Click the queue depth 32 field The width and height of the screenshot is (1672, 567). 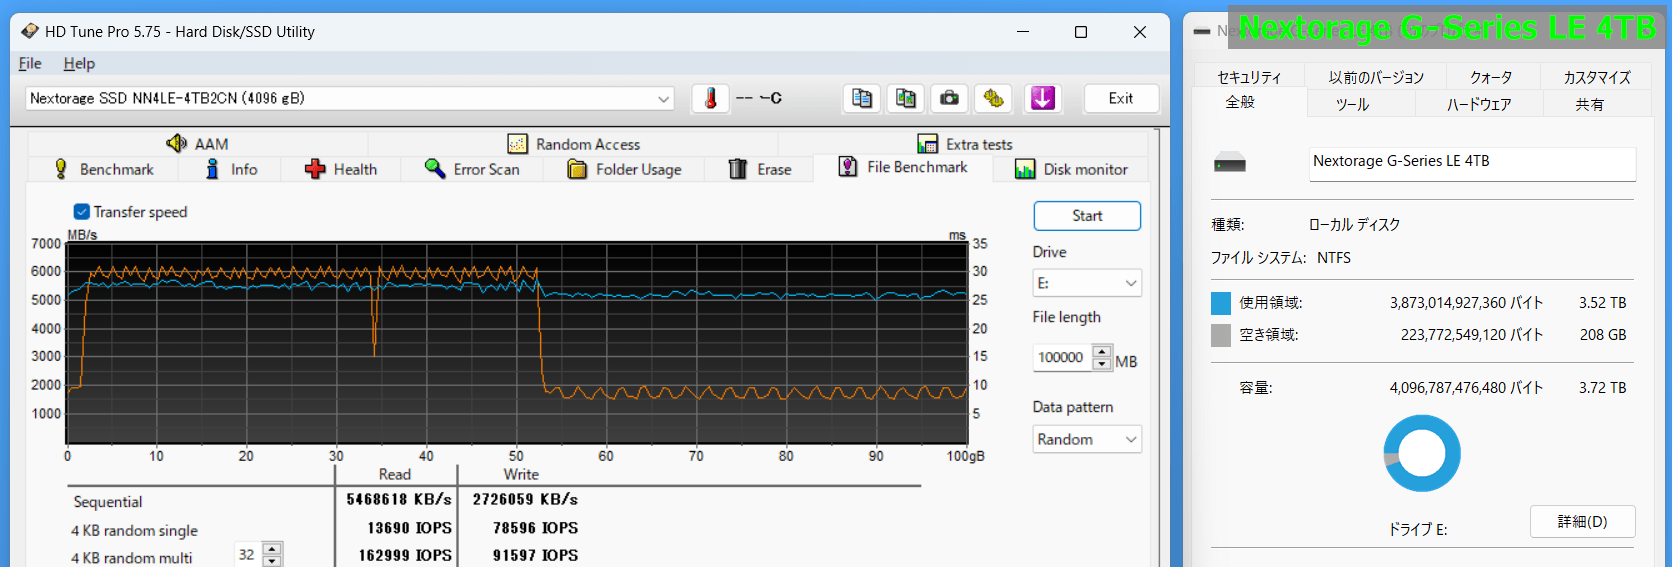248,555
